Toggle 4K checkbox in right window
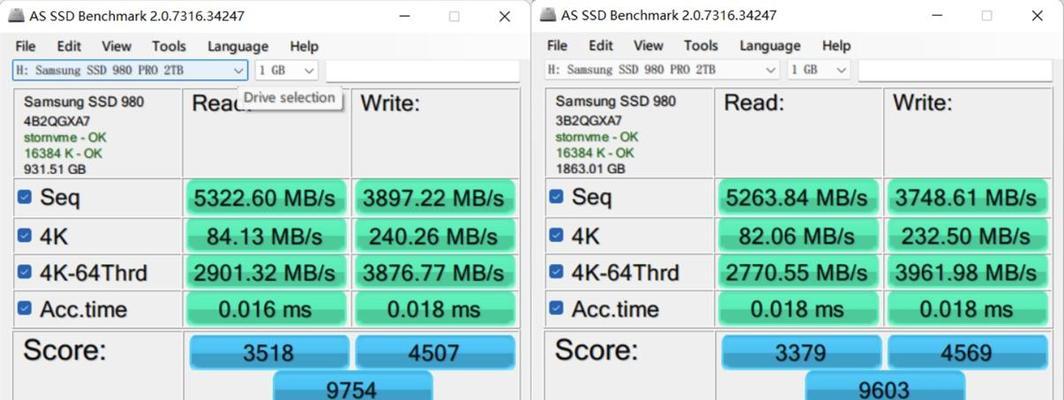 556,234
